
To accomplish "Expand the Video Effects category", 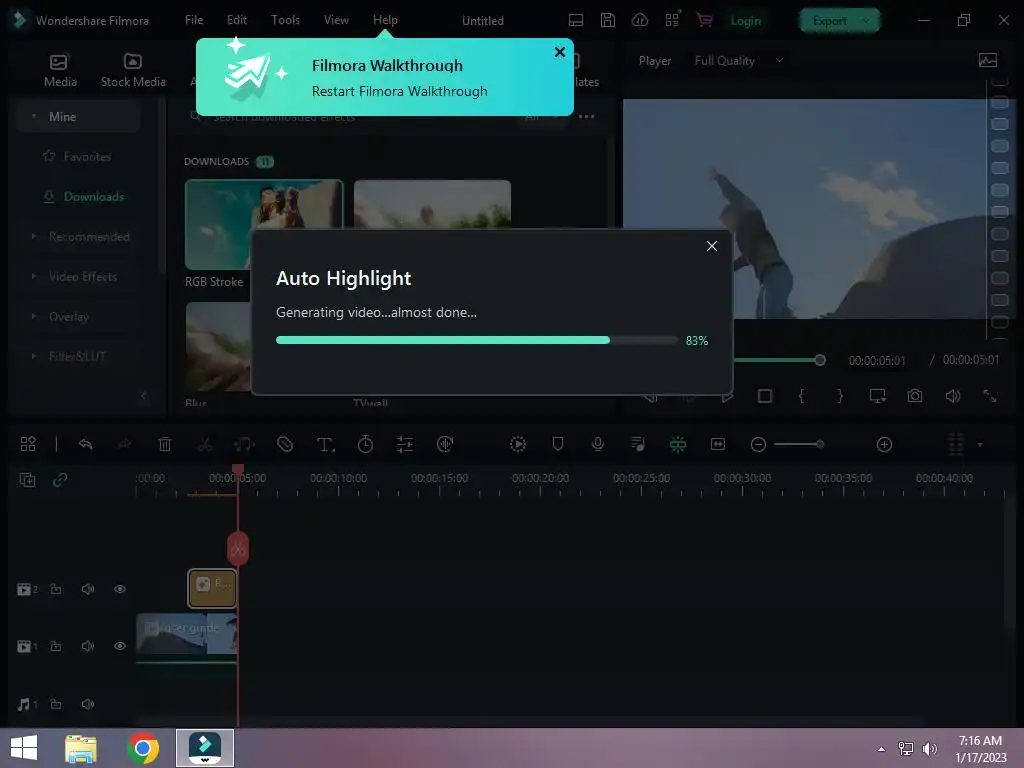I will coord(34,276).
